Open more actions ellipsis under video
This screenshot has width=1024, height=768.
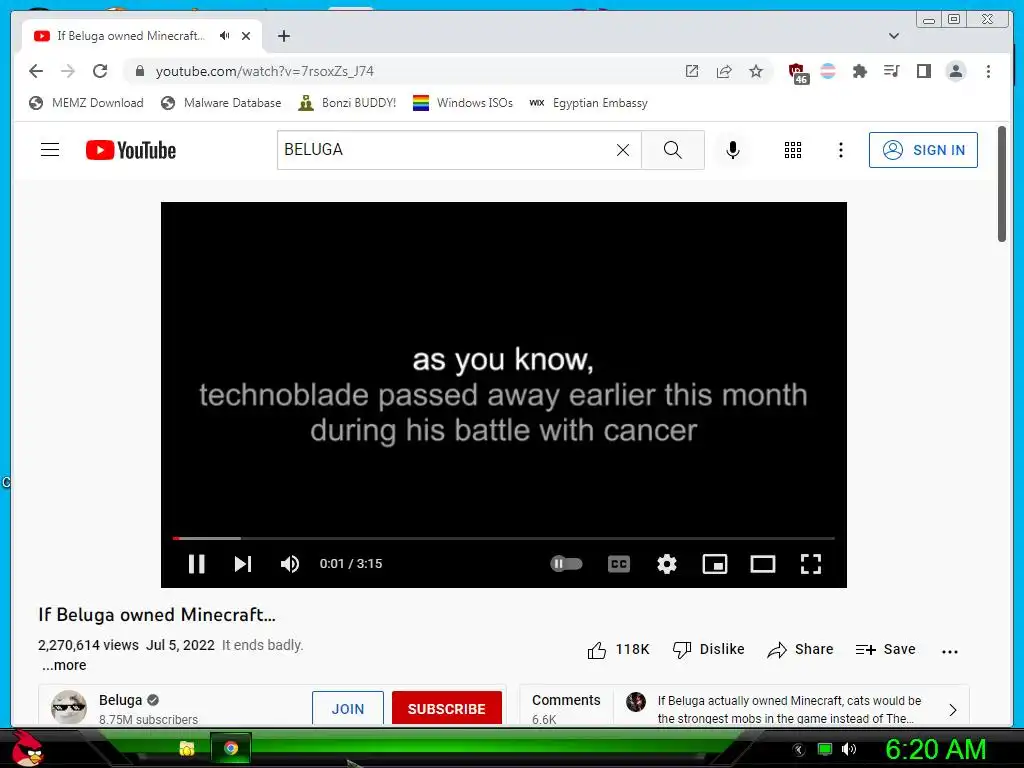[950, 651]
